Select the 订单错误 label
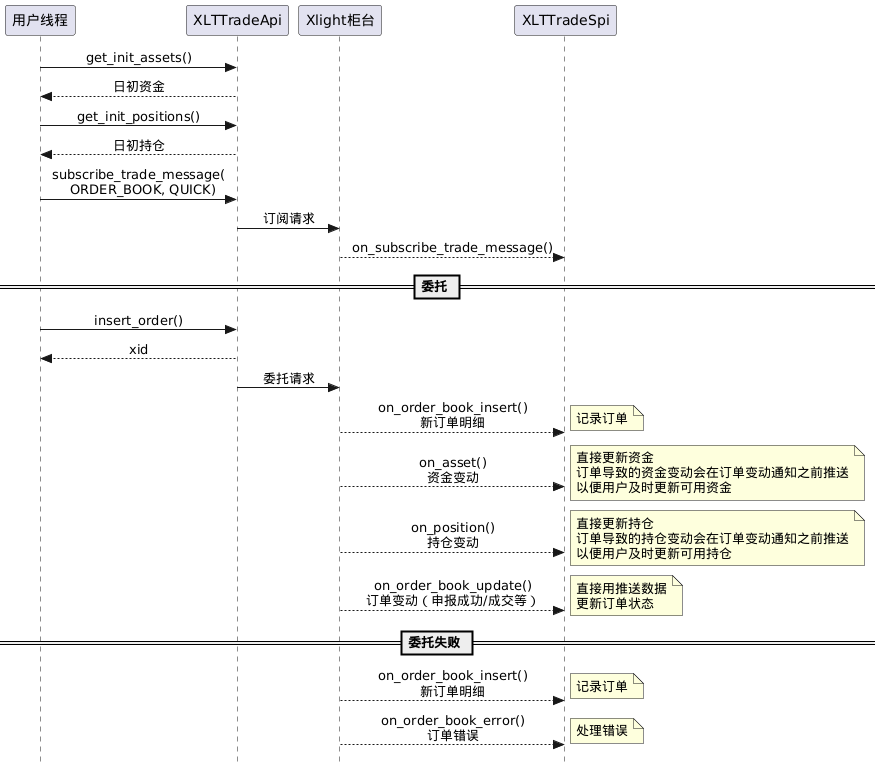 point(453,736)
